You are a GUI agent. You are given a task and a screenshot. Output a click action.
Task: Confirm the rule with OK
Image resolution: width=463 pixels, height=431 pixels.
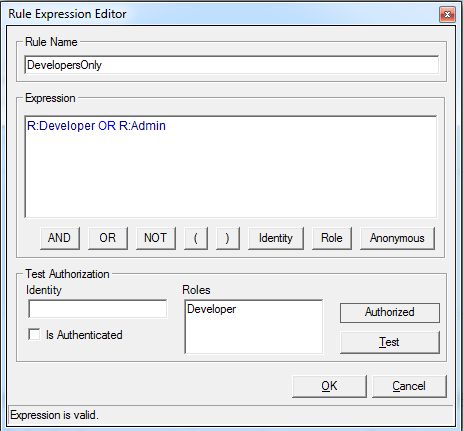point(329,386)
